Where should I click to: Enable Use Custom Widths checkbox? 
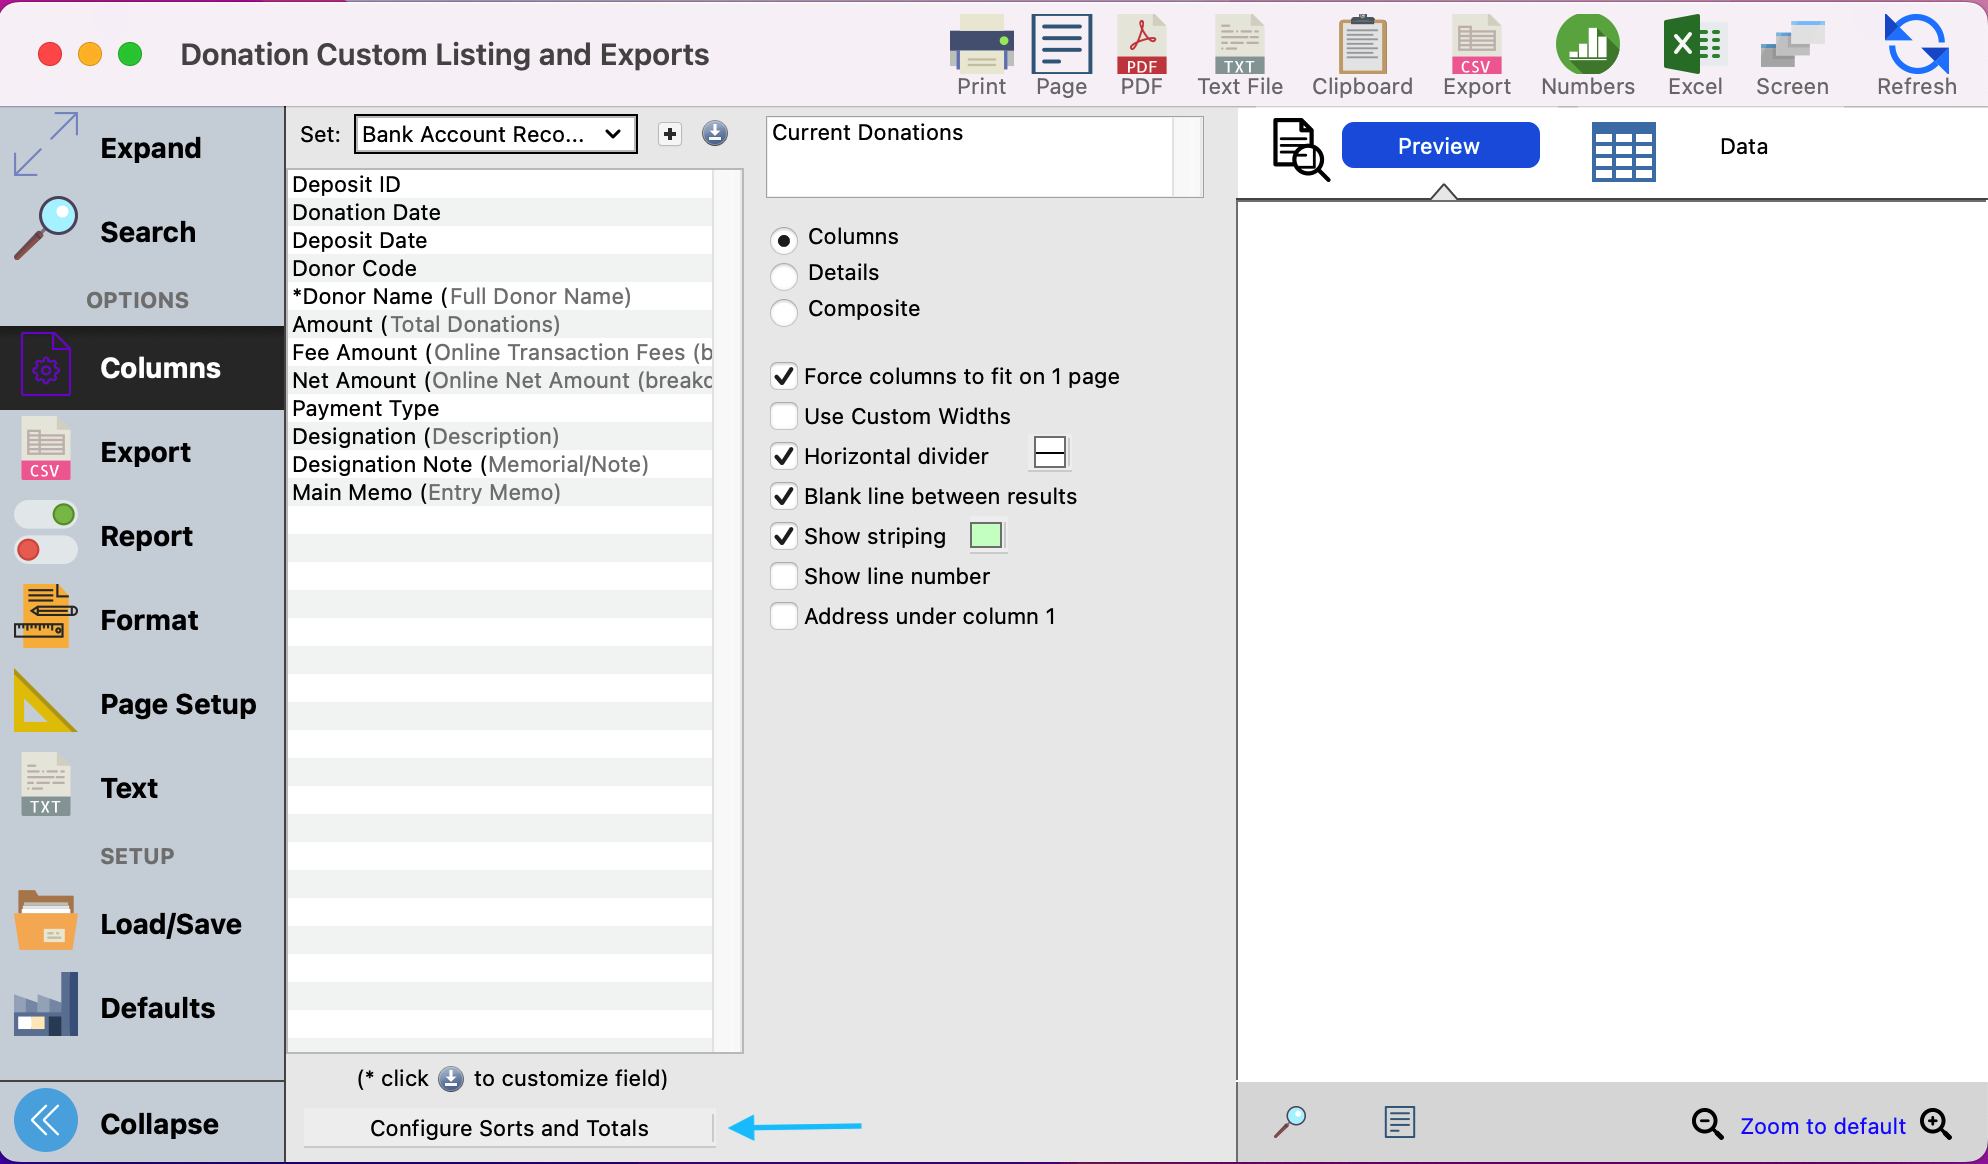click(x=784, y=416)
